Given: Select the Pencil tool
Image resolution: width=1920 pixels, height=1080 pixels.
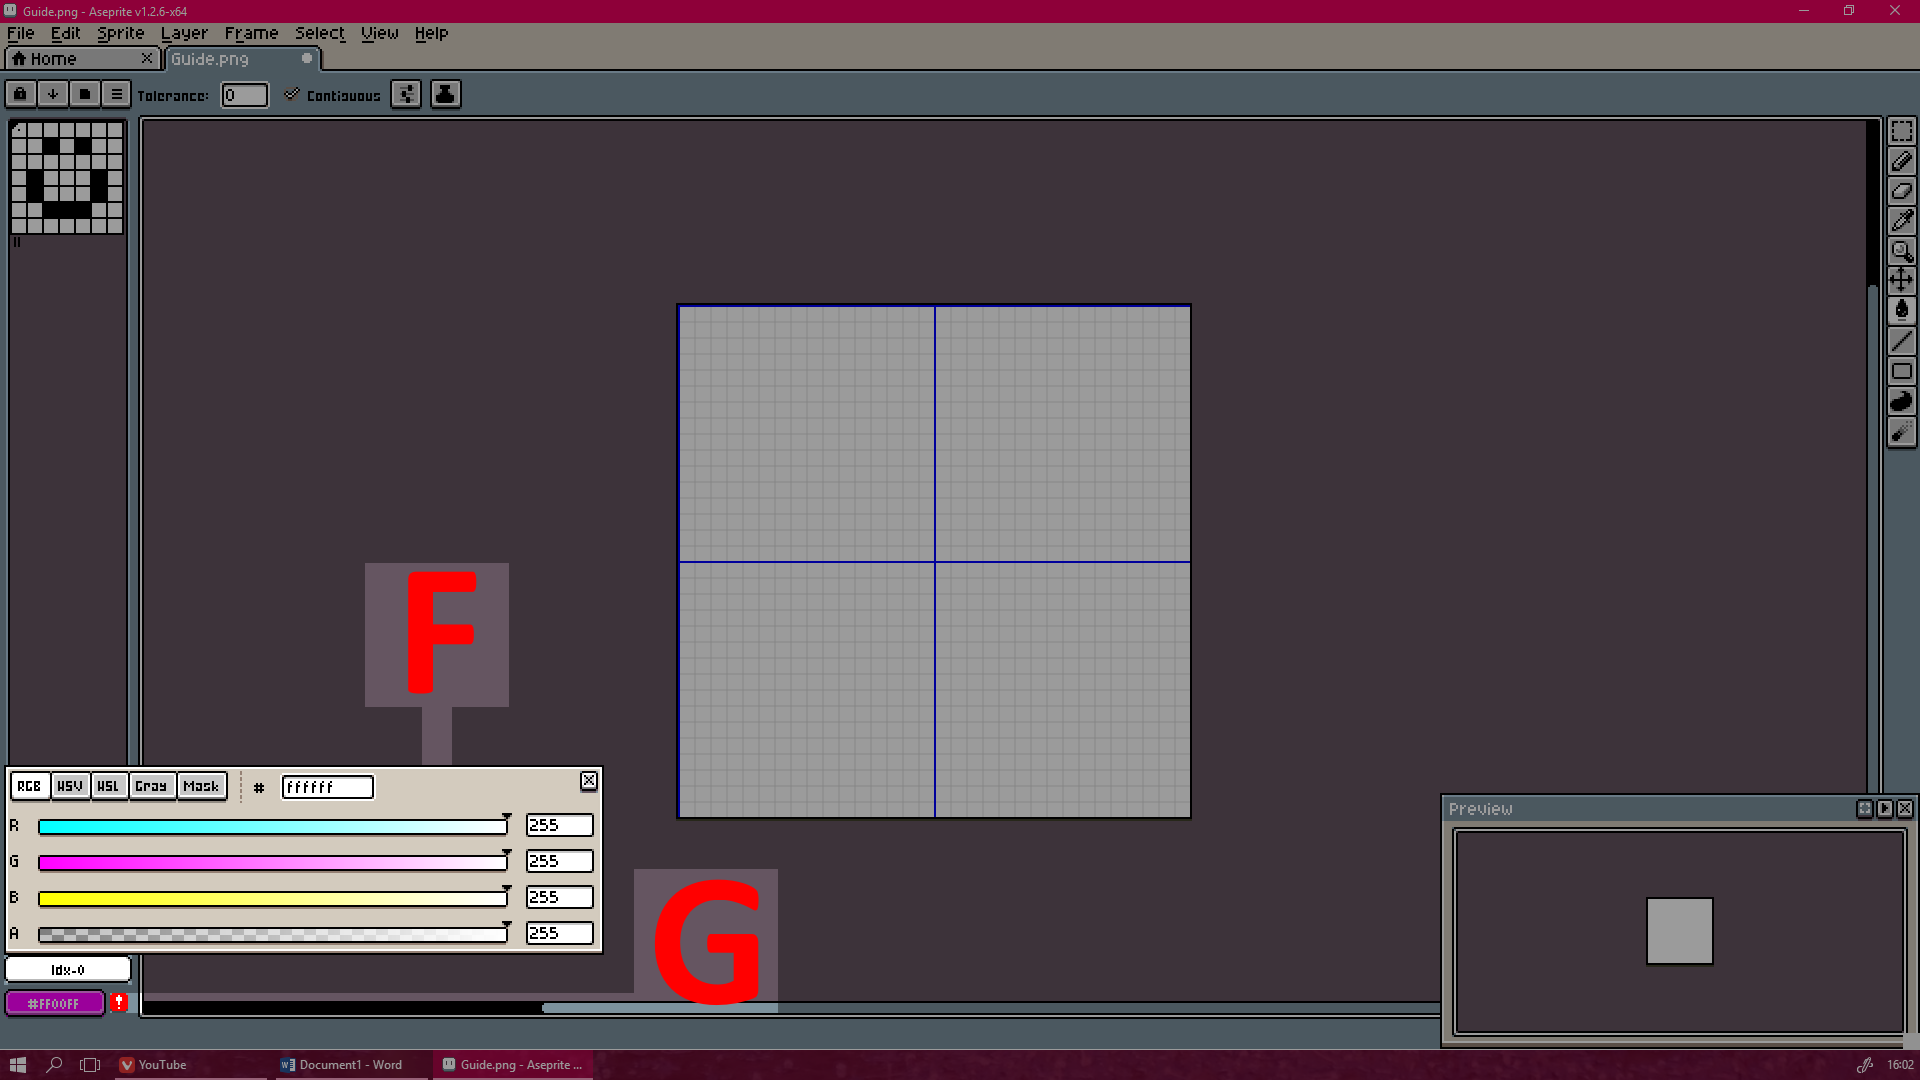Looking at the screenshot, I should tap(1901, 162).
